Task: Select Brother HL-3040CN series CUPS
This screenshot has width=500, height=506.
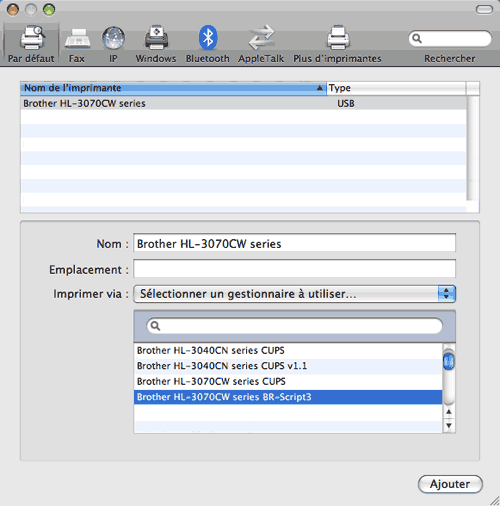Action: 288,351
